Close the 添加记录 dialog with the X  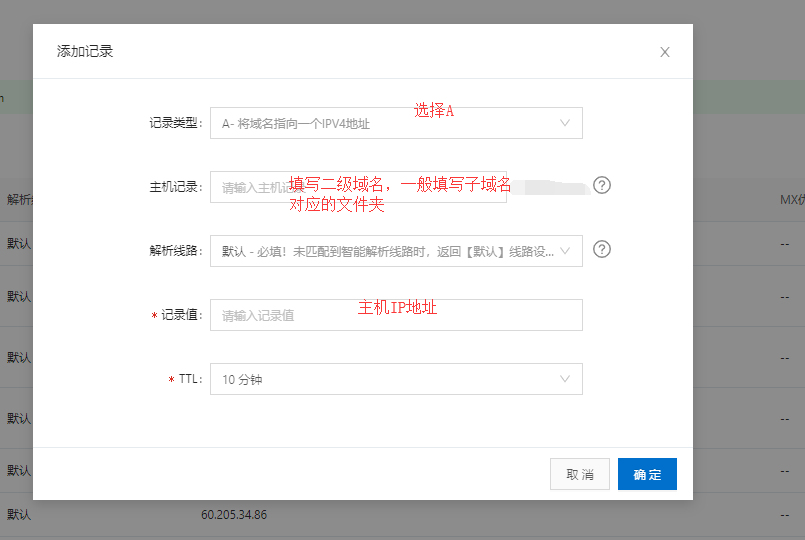click(x=665, y=52)
